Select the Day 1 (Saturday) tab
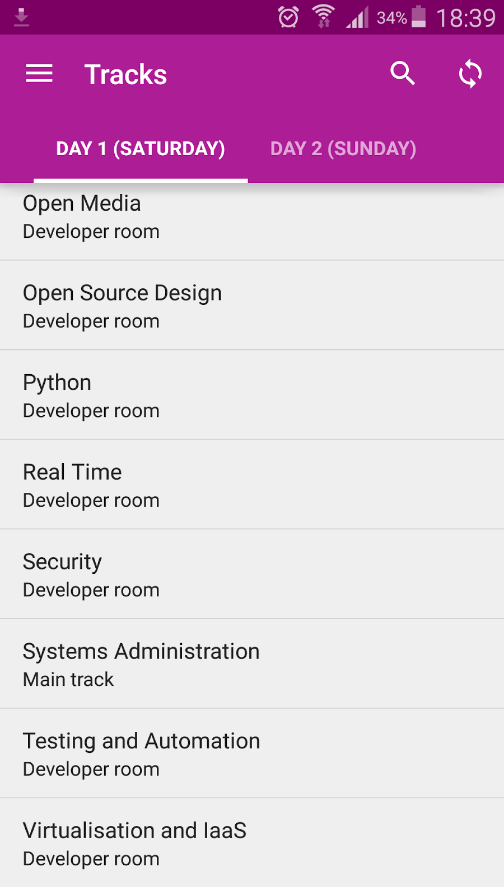 (140, 149)
